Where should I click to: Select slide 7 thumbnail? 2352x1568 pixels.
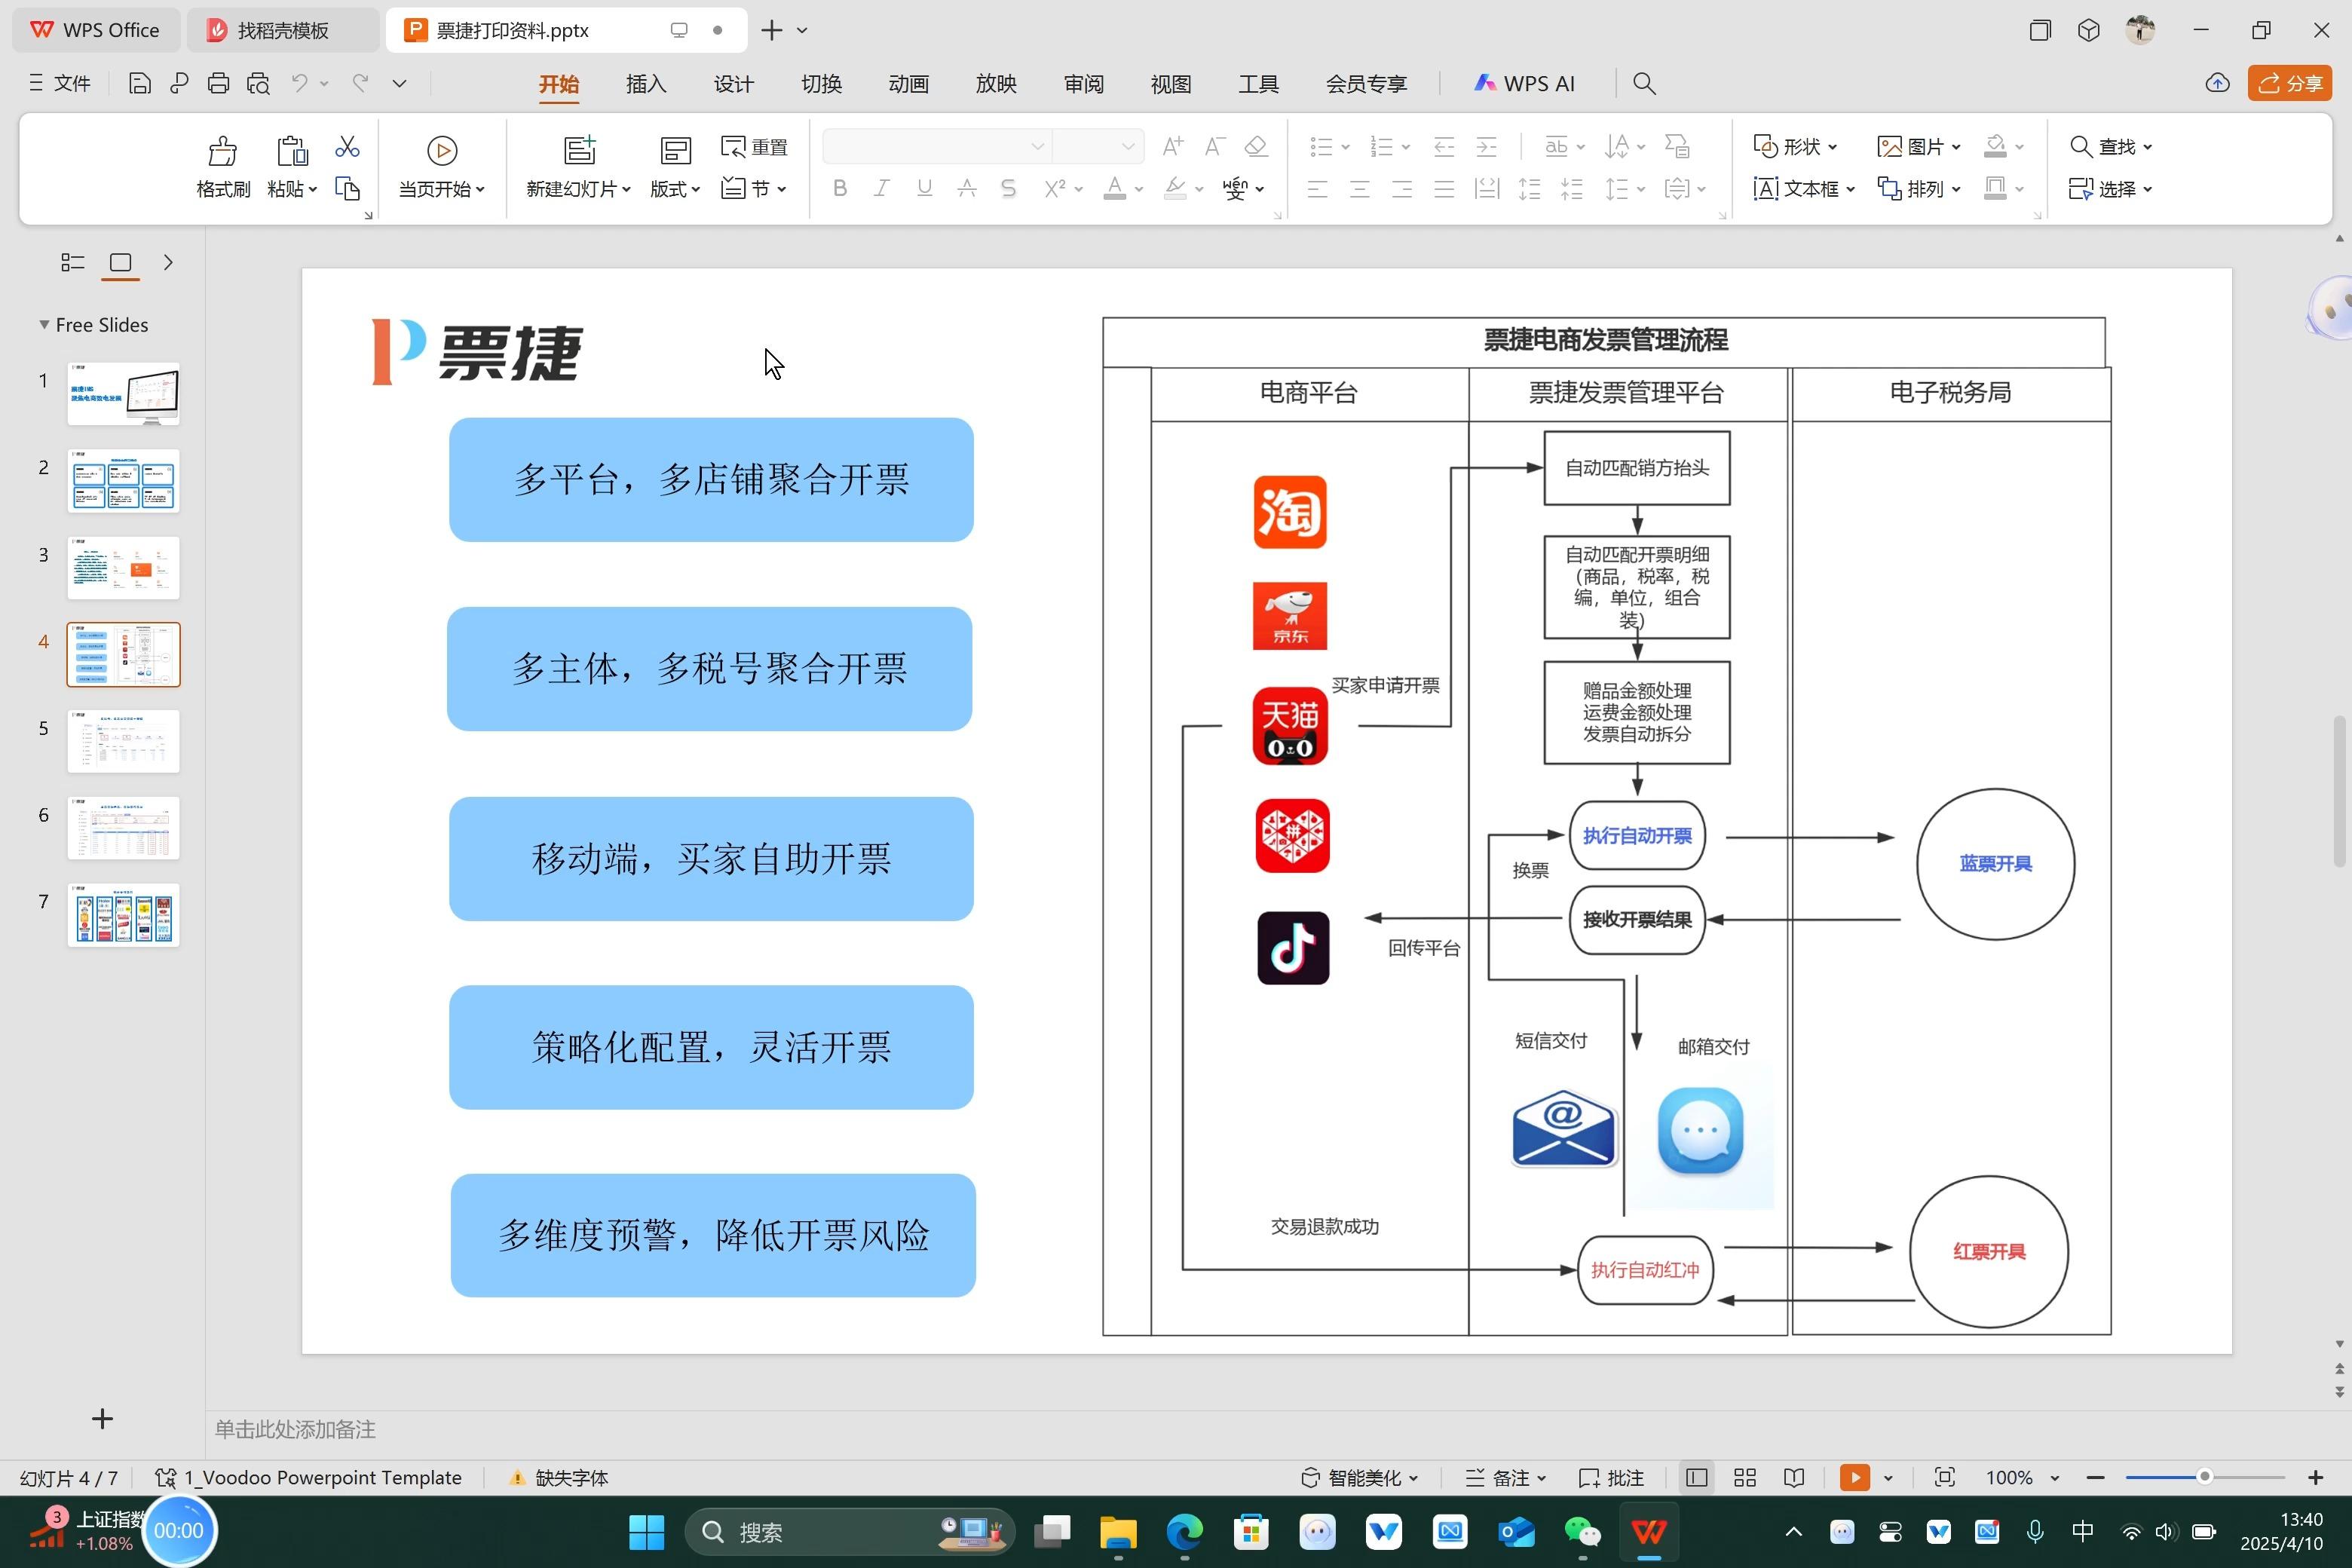[x=123, y=915]
